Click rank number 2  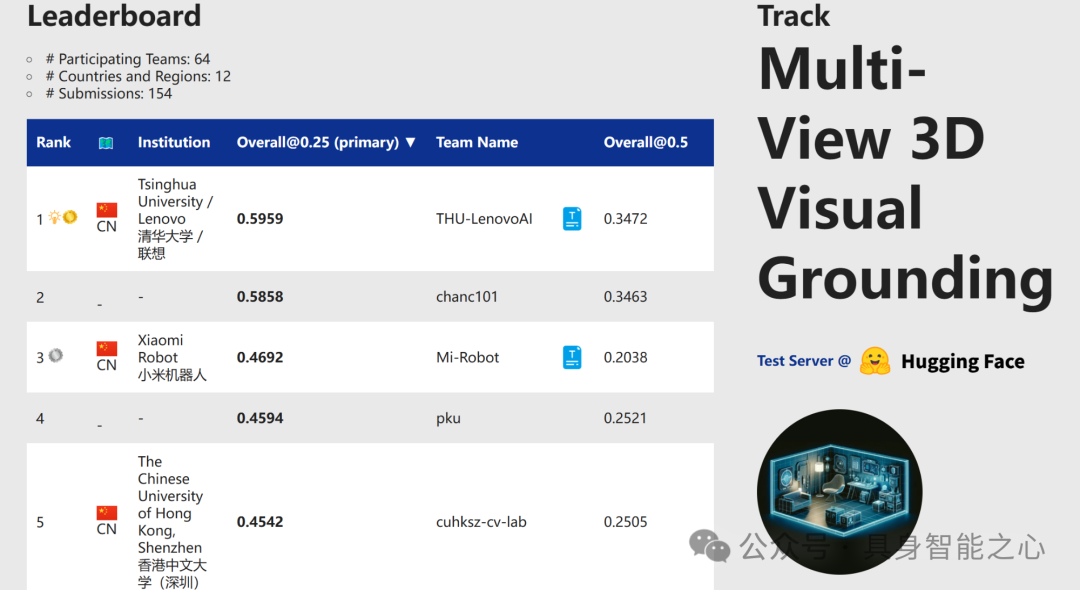pos(40,297)
